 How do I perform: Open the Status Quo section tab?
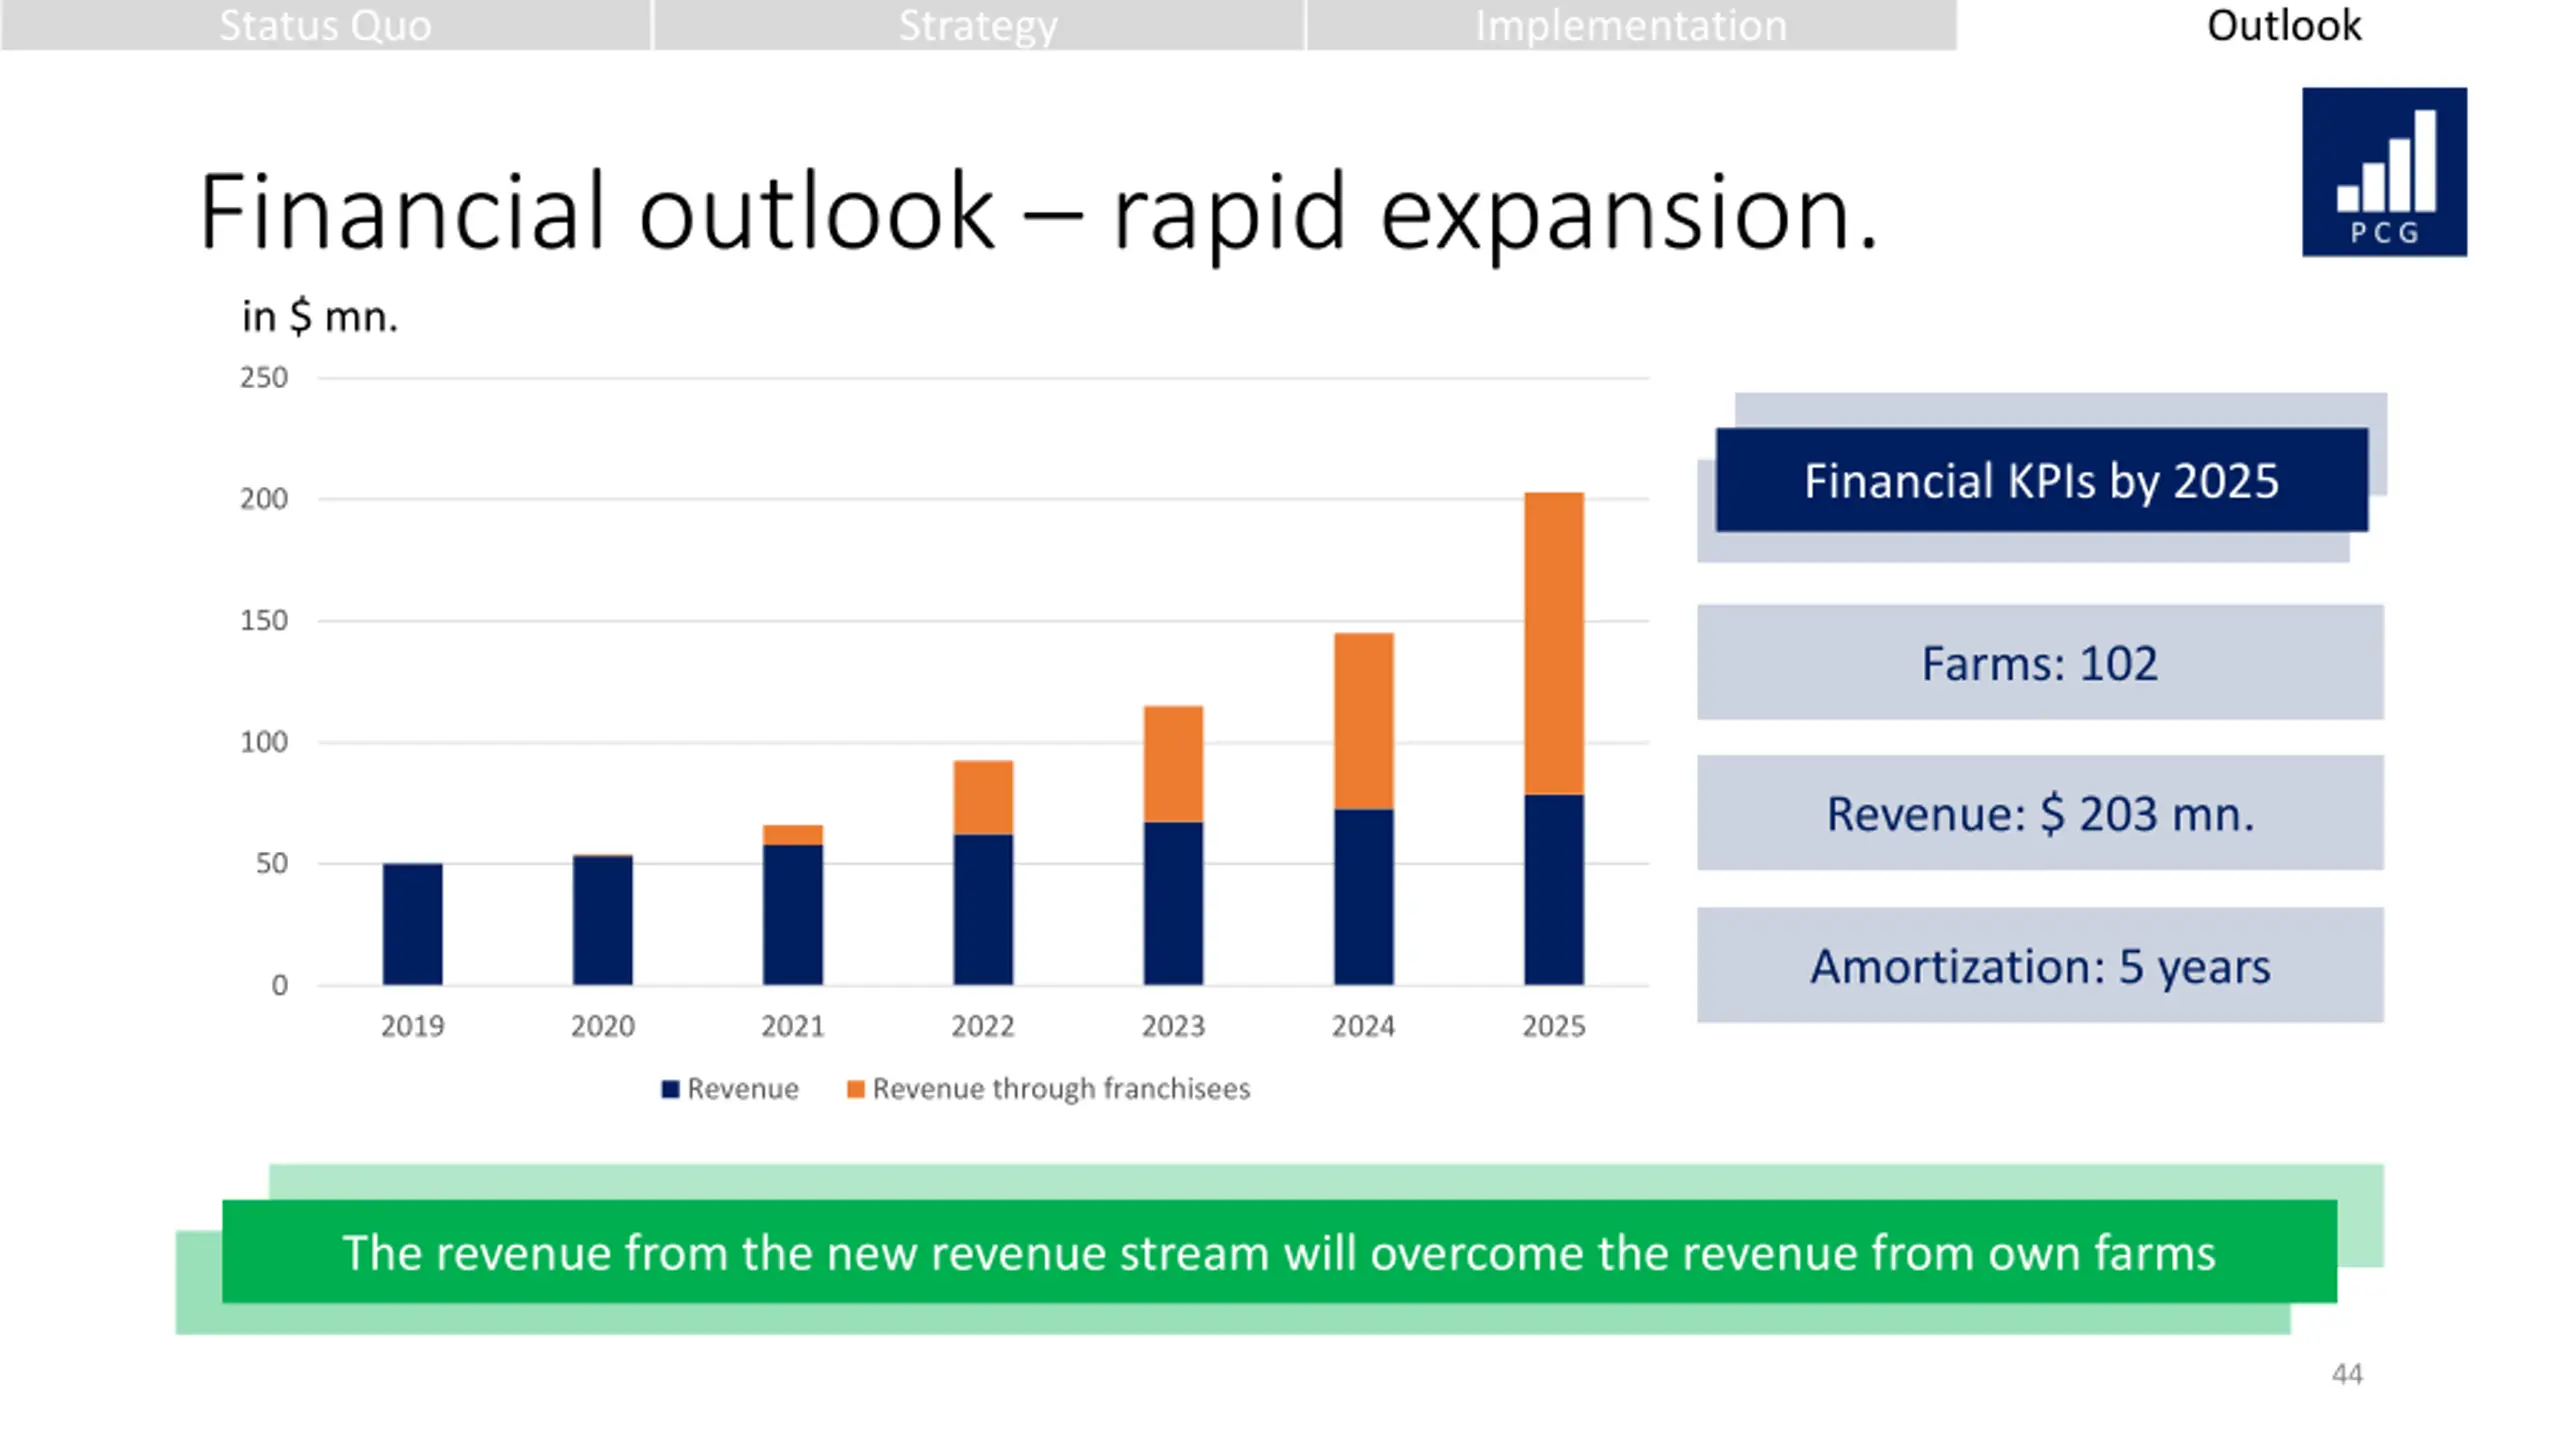(x=325, y=25)
